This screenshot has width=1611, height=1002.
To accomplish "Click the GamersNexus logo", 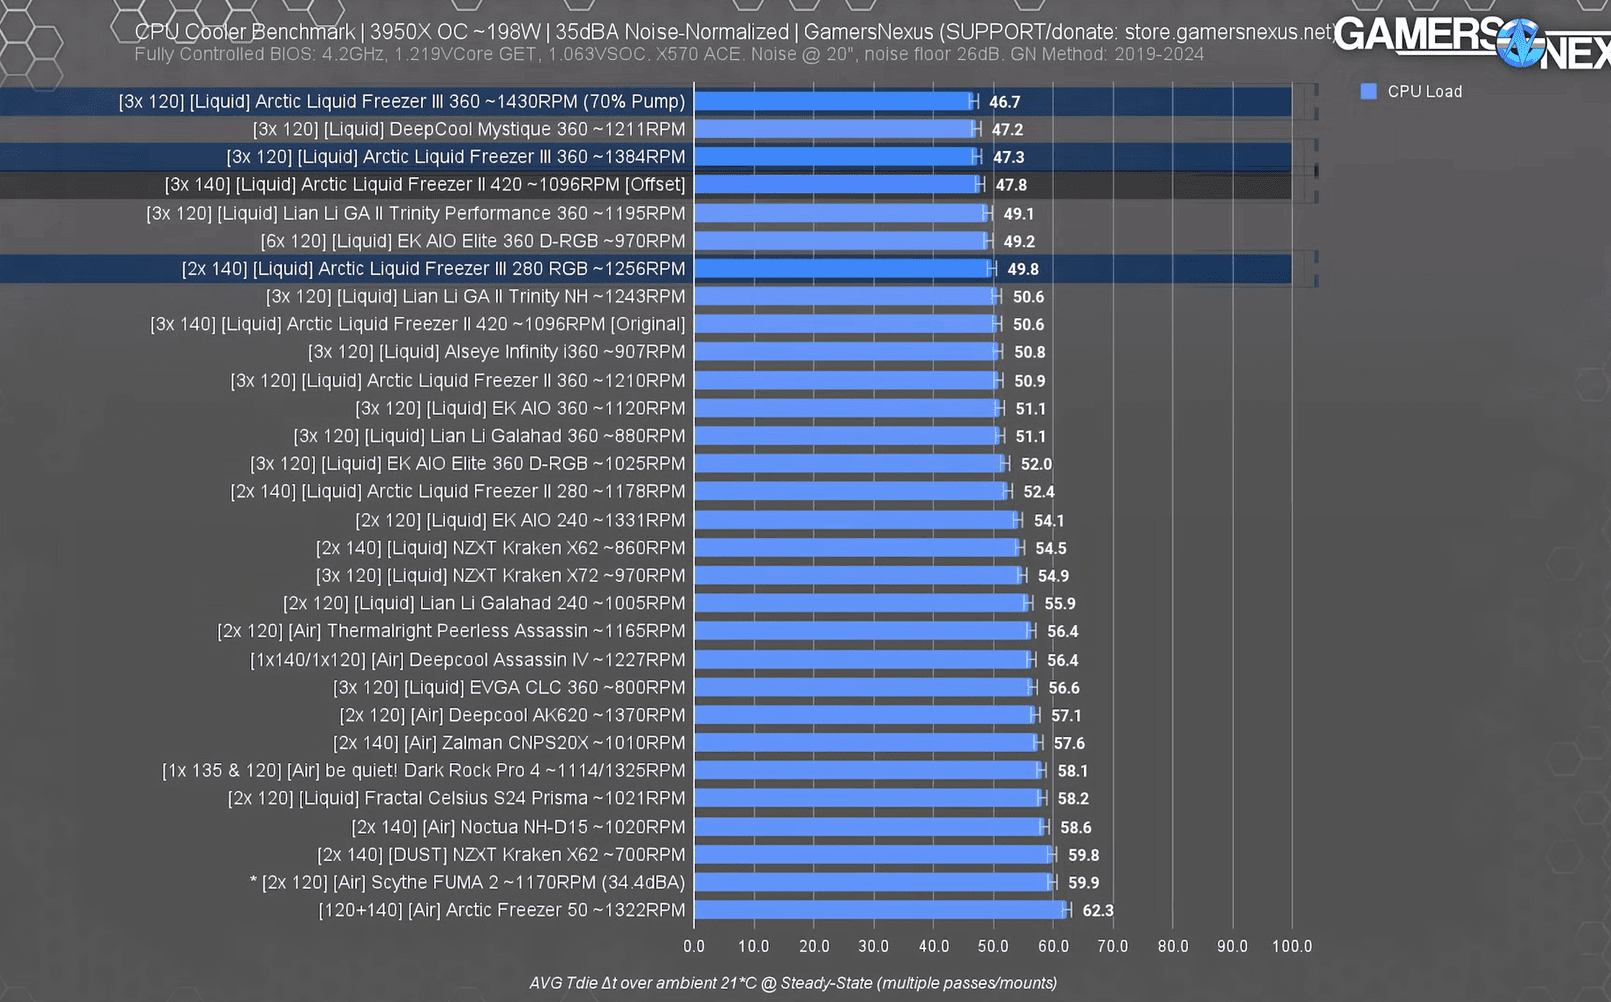I will coord(1472,43).
